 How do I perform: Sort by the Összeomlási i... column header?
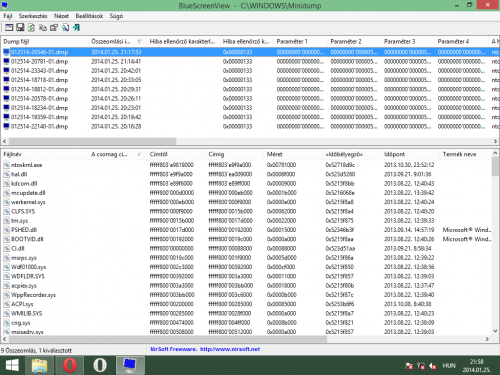(x=118, y=41)
